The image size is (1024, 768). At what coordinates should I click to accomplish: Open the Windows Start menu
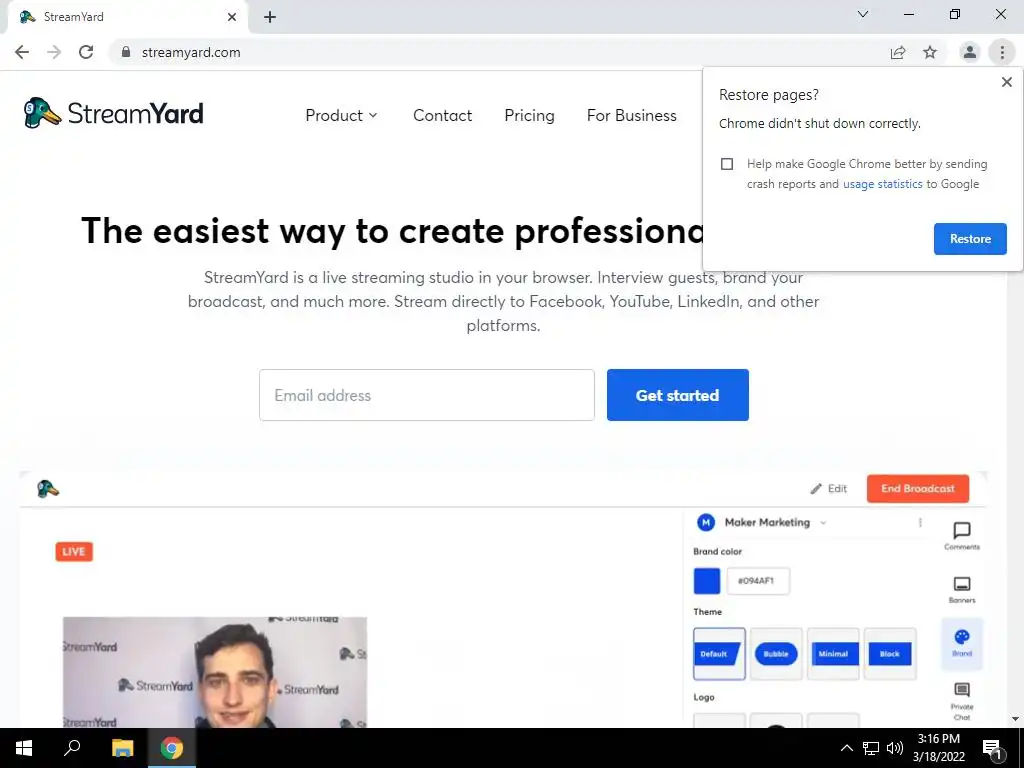pos(24,748)
